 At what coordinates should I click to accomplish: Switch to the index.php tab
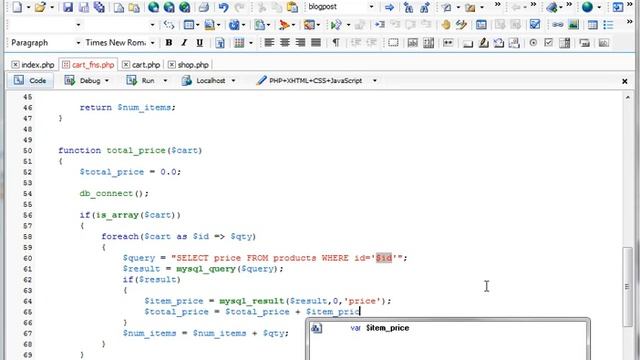[x=38, y=65]
